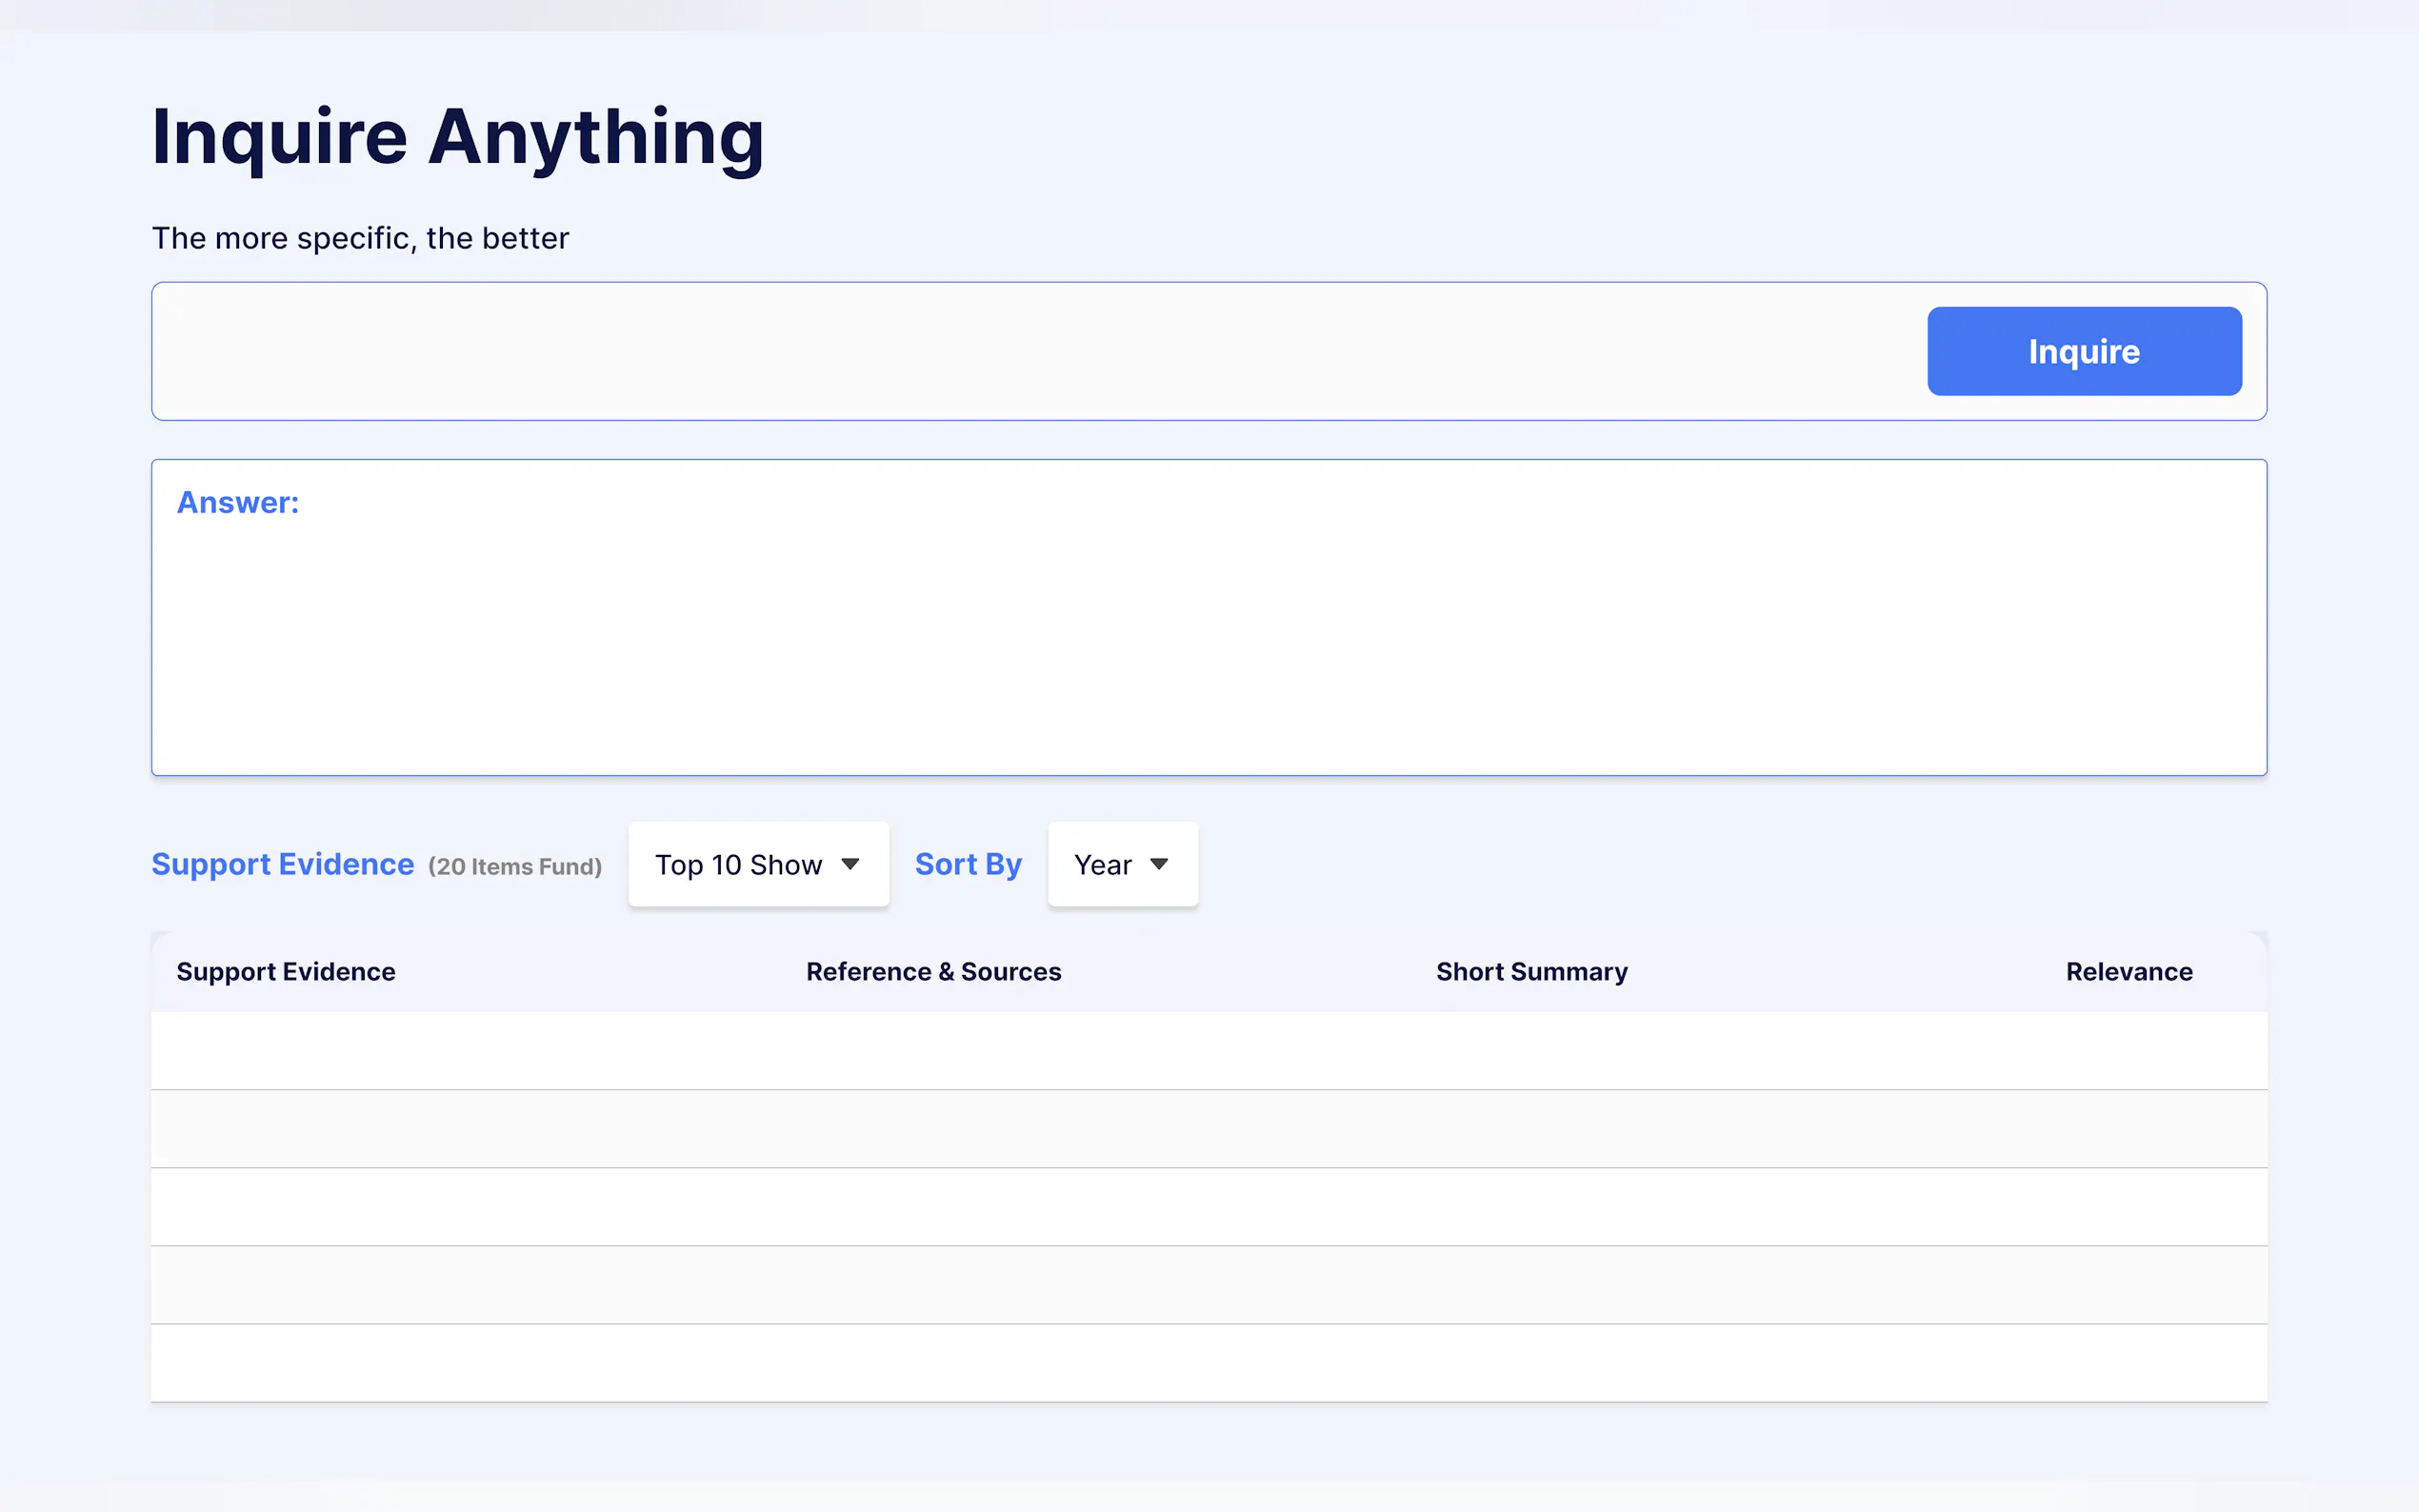2419x1512 pixels.
Task: Click the Top 10 Show dropdown arrow
Action: 850,864
